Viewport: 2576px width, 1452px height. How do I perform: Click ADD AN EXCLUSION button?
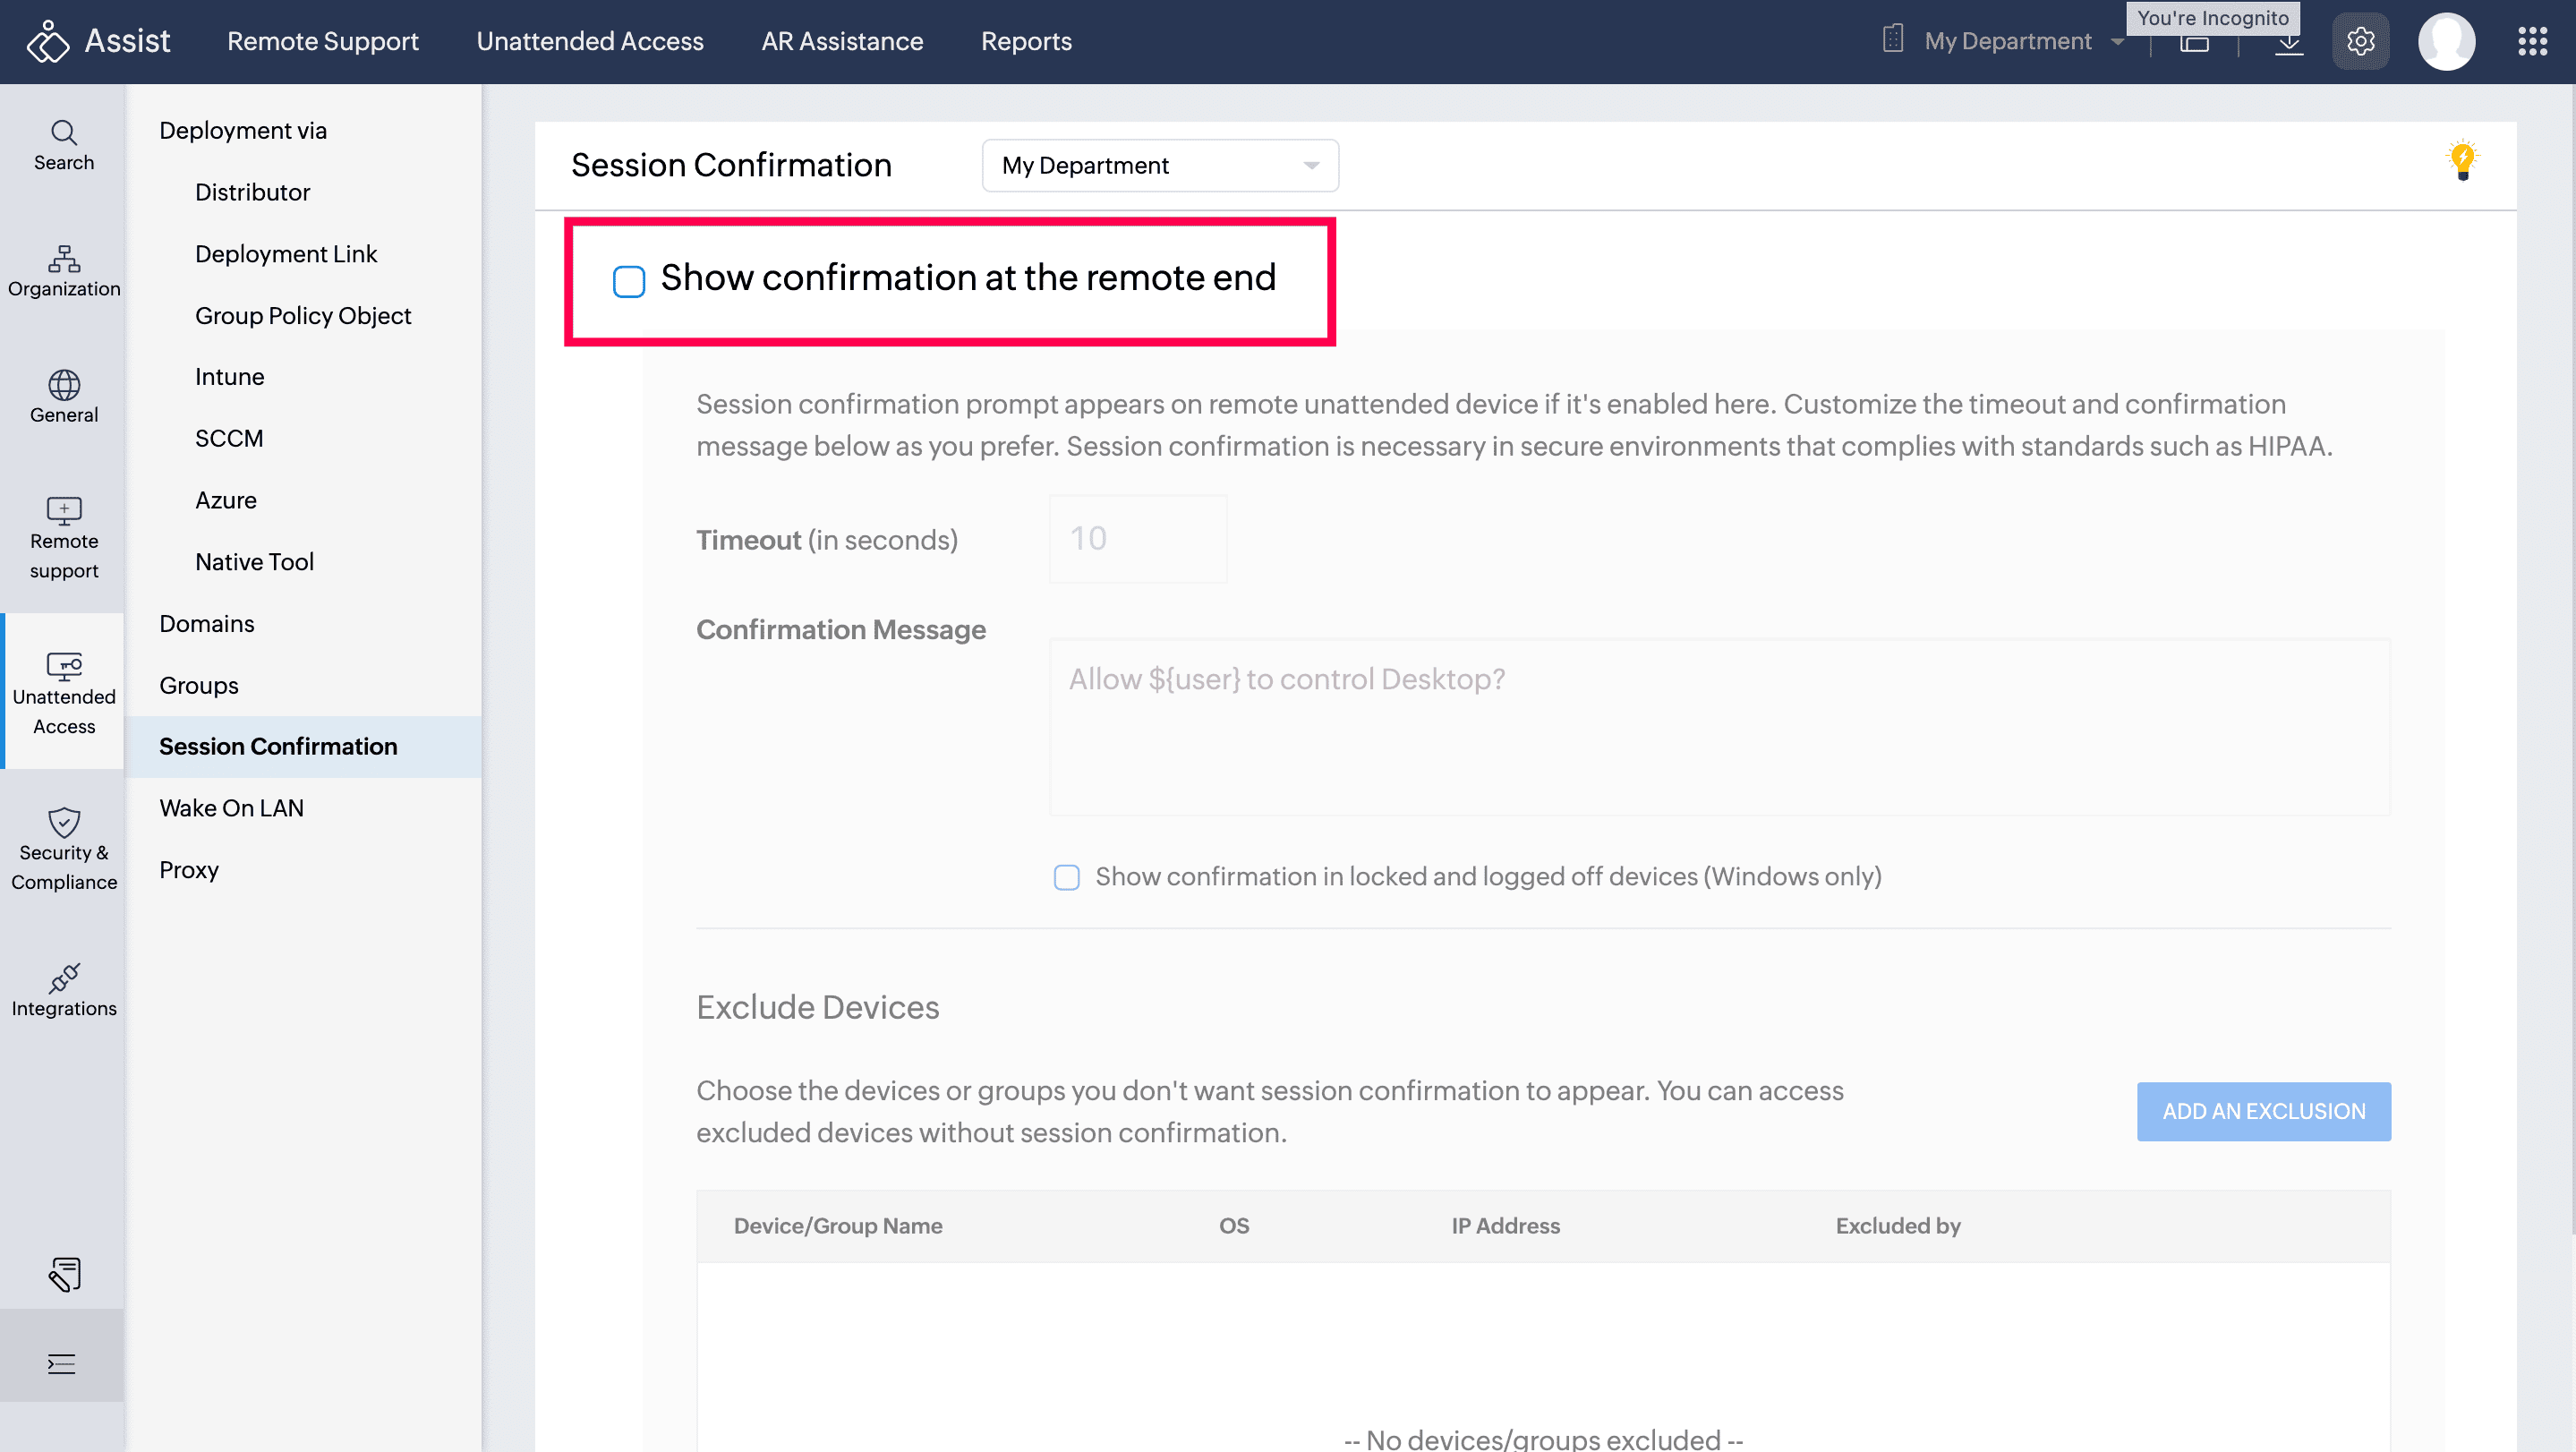(x=2263, y=1111)
